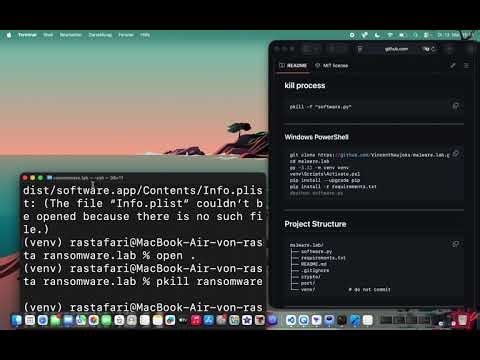Copy the pkill command code block
Image resolution: width=480 pixels, height=360 pixels.
point(455,106)
